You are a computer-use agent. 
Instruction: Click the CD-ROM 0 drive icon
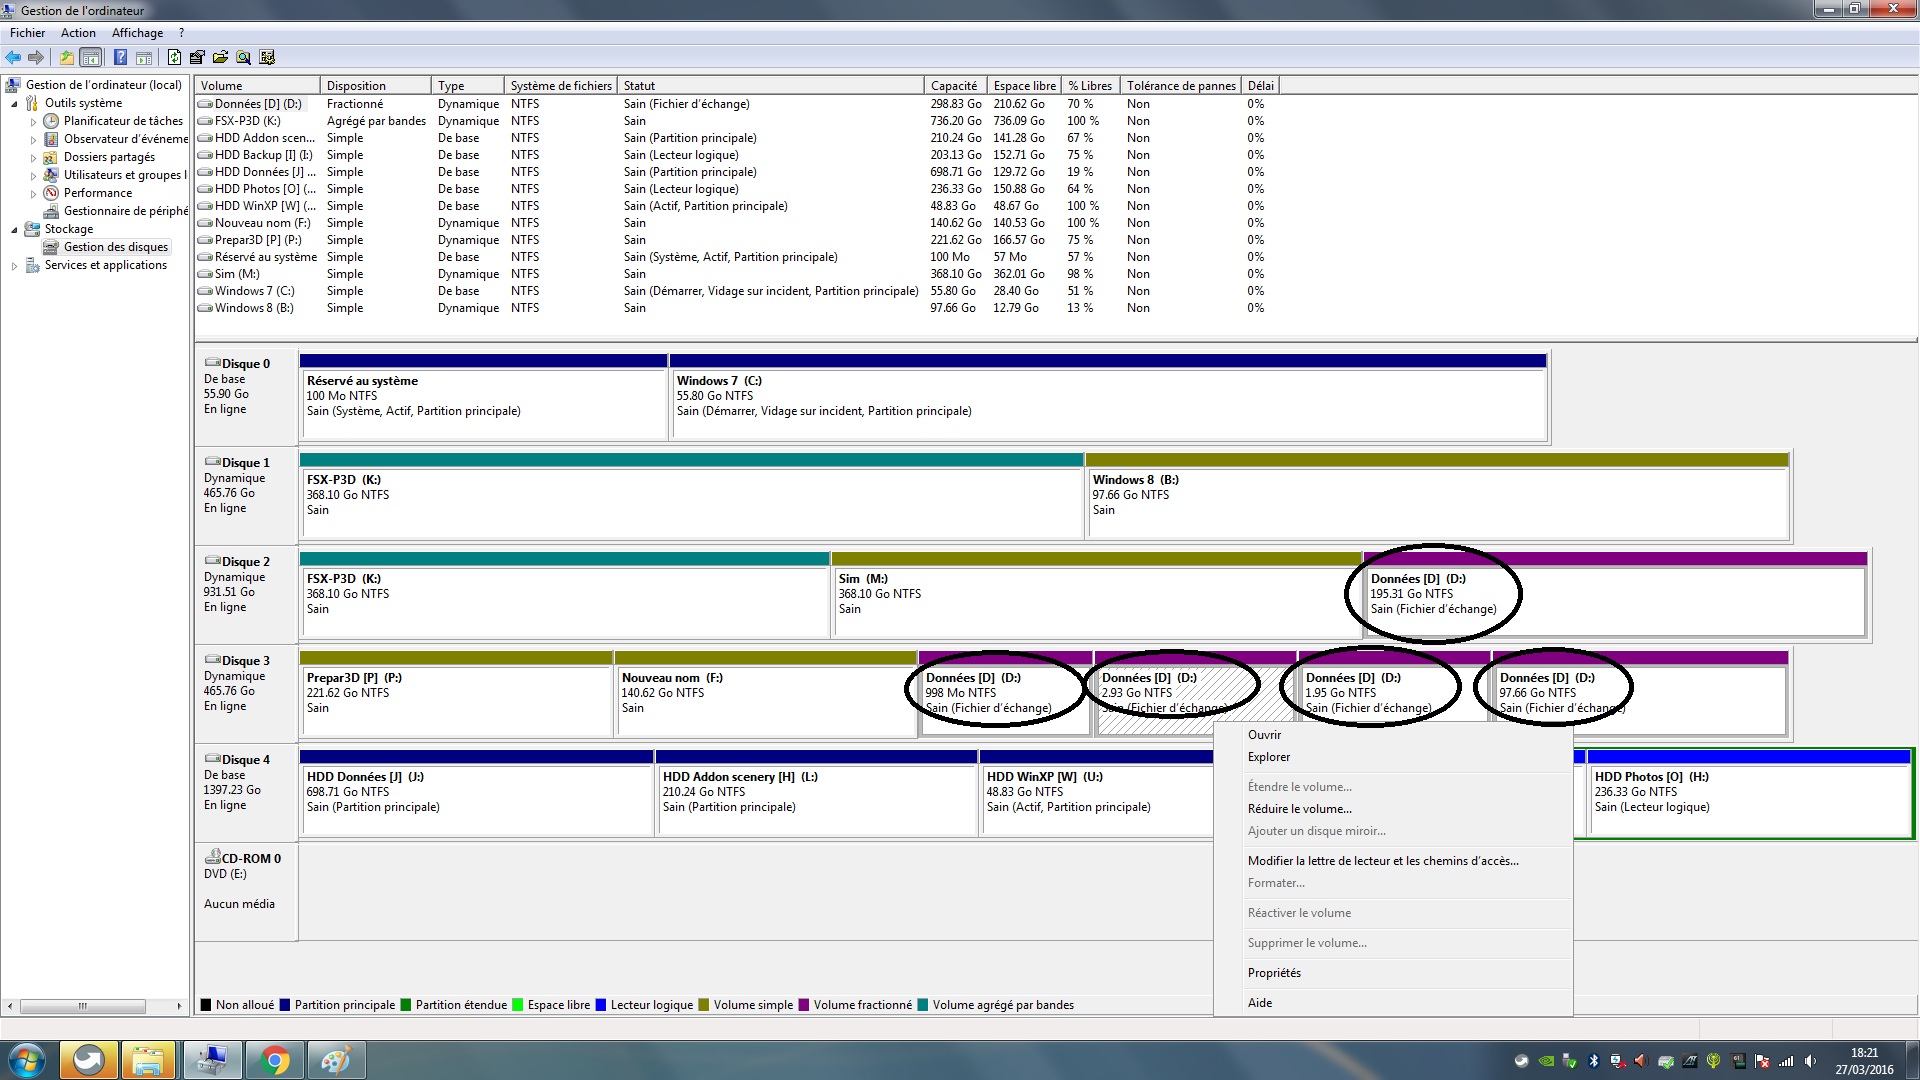(x=212, y=857)
